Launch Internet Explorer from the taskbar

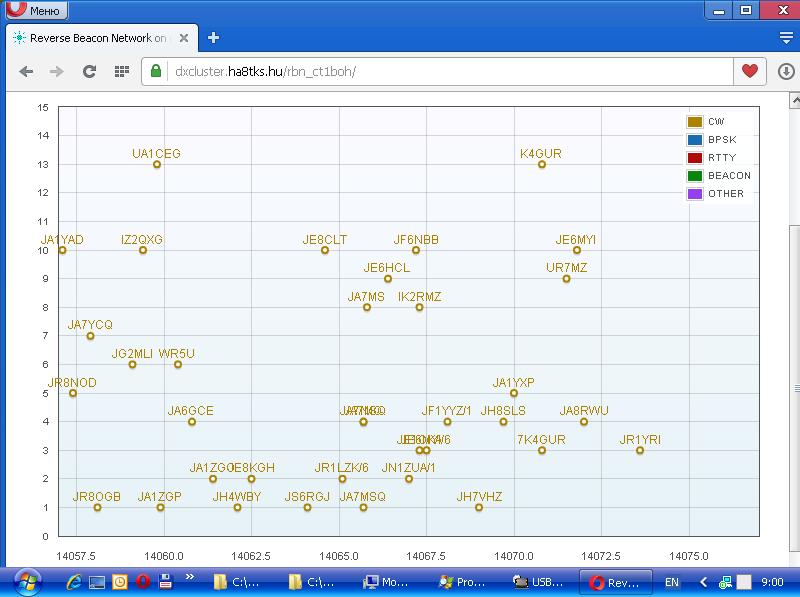point(74,582)
